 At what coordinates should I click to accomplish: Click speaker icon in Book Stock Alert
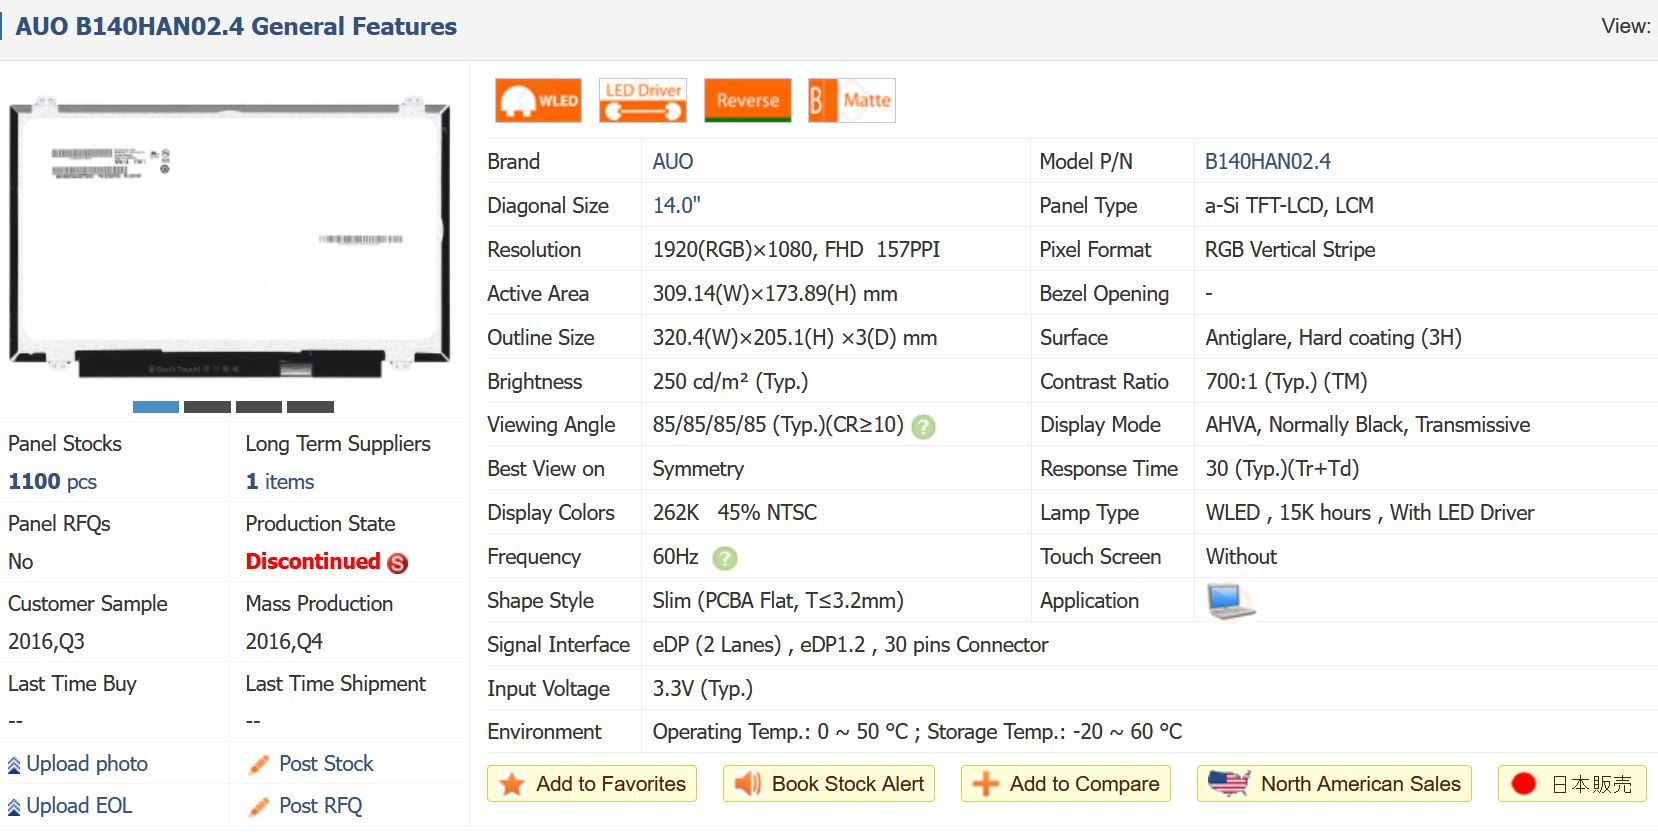(748, 784)
